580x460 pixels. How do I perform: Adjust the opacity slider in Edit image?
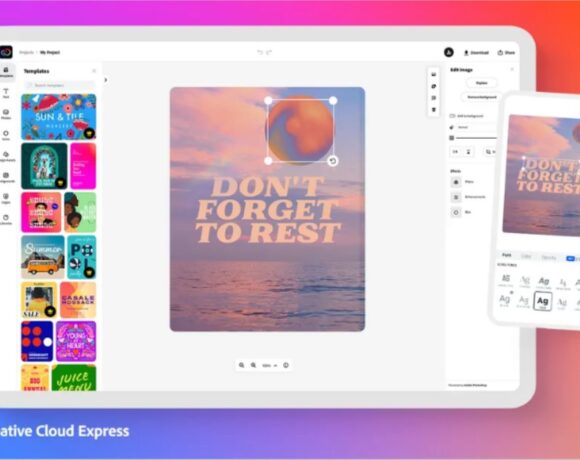476,138
